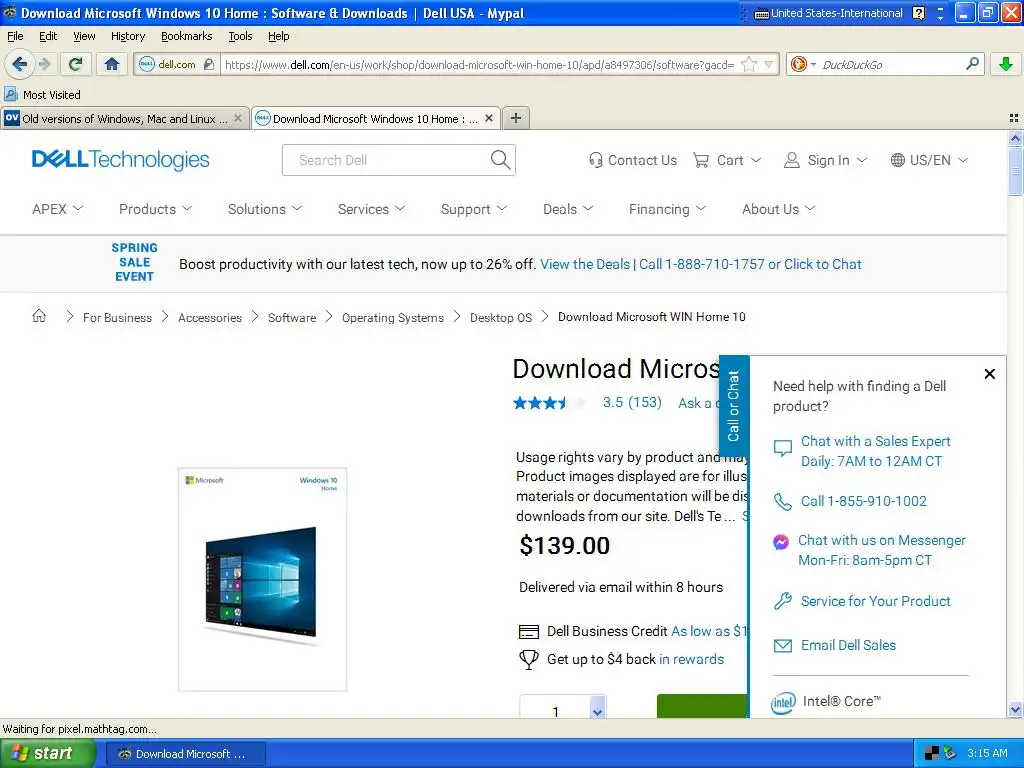Open the list all tabs icon
Screen dimensions: 1024x768
point(1014,118)
